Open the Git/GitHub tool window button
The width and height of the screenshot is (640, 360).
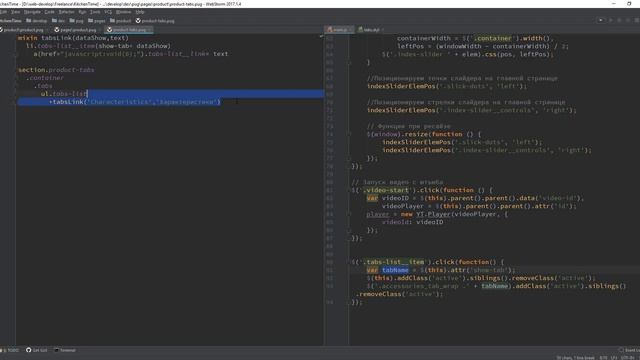37,350
